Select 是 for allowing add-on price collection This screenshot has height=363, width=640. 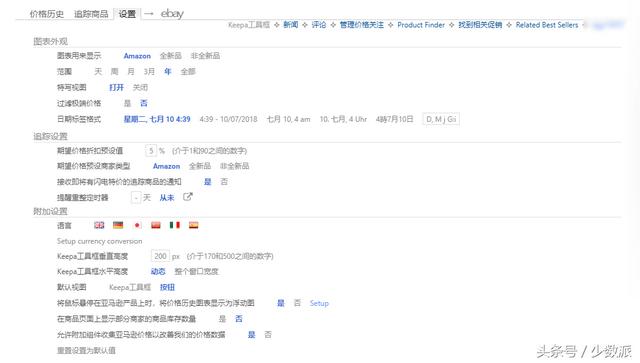coord(251,335)
